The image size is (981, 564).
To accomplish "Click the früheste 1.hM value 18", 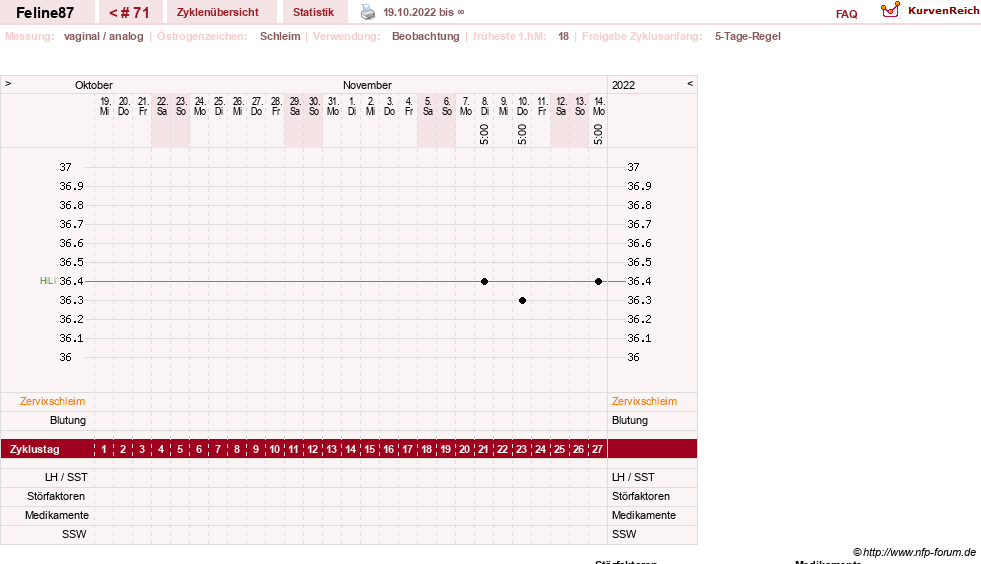I will (x=564, y=36).
